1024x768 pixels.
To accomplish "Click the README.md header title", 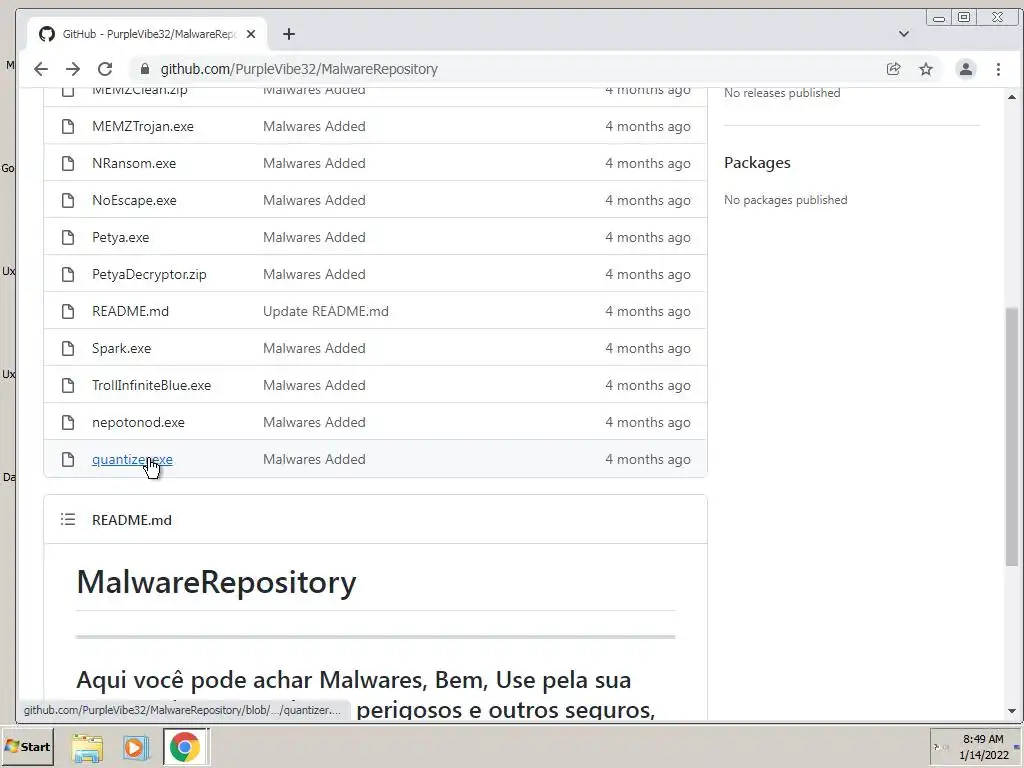I will click(132, 520).
